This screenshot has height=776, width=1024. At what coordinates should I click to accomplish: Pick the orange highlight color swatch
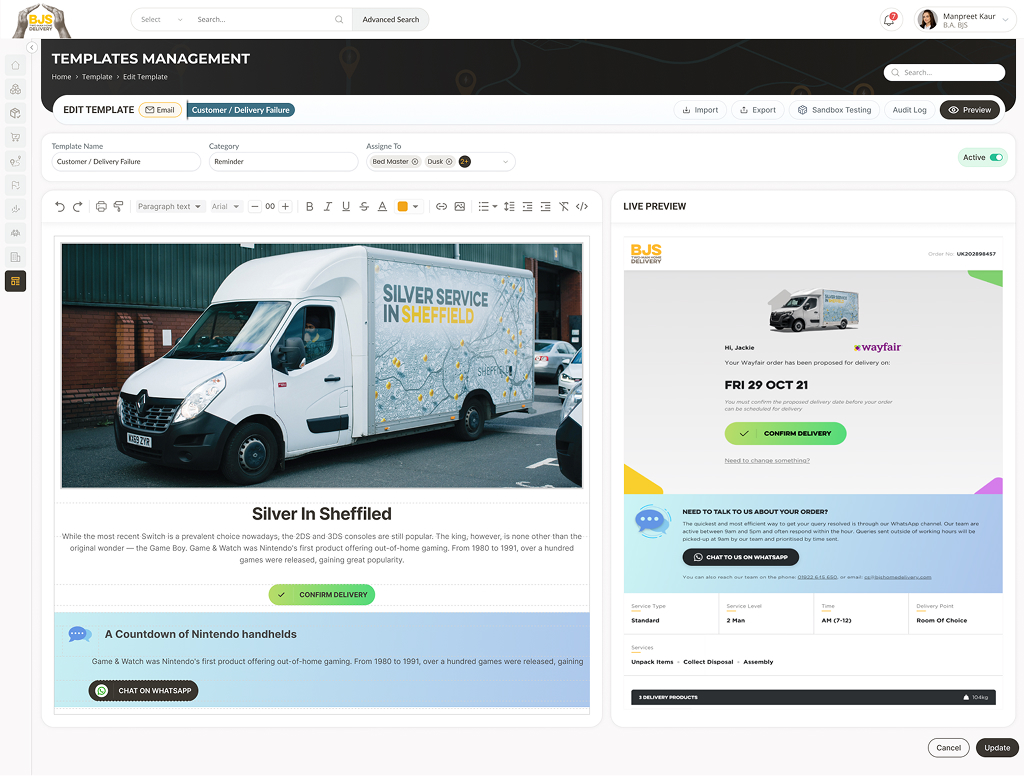pos(403,207)
